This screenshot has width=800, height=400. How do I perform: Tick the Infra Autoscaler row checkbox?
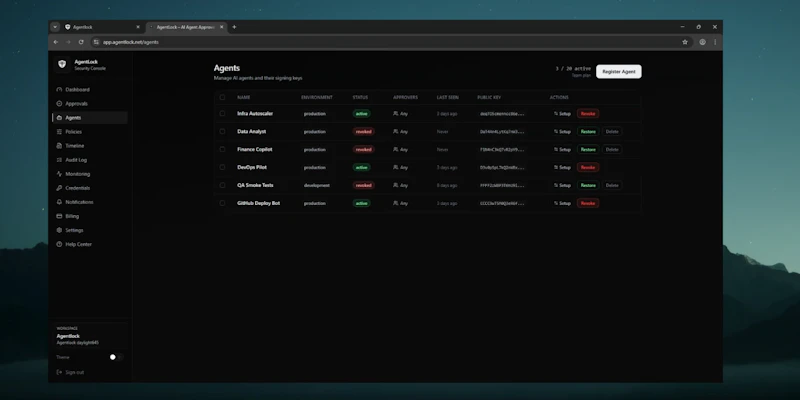[222, 113]
